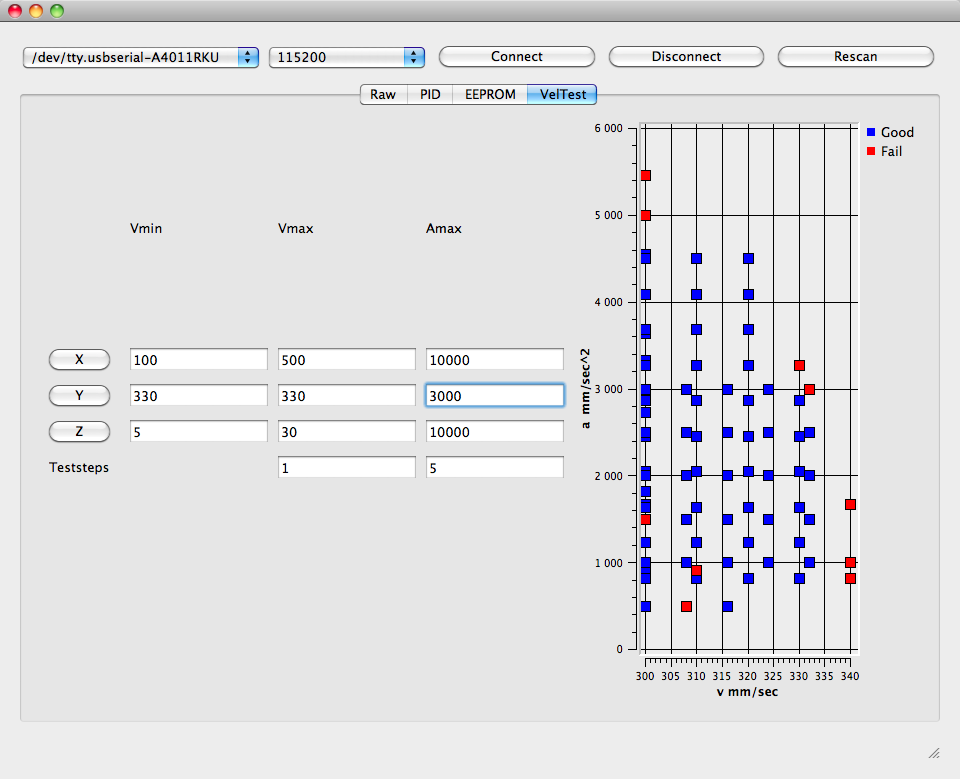960x779 pixels.
Task: Switch to the EEPROM tab
Action: (x=490, y=94)
